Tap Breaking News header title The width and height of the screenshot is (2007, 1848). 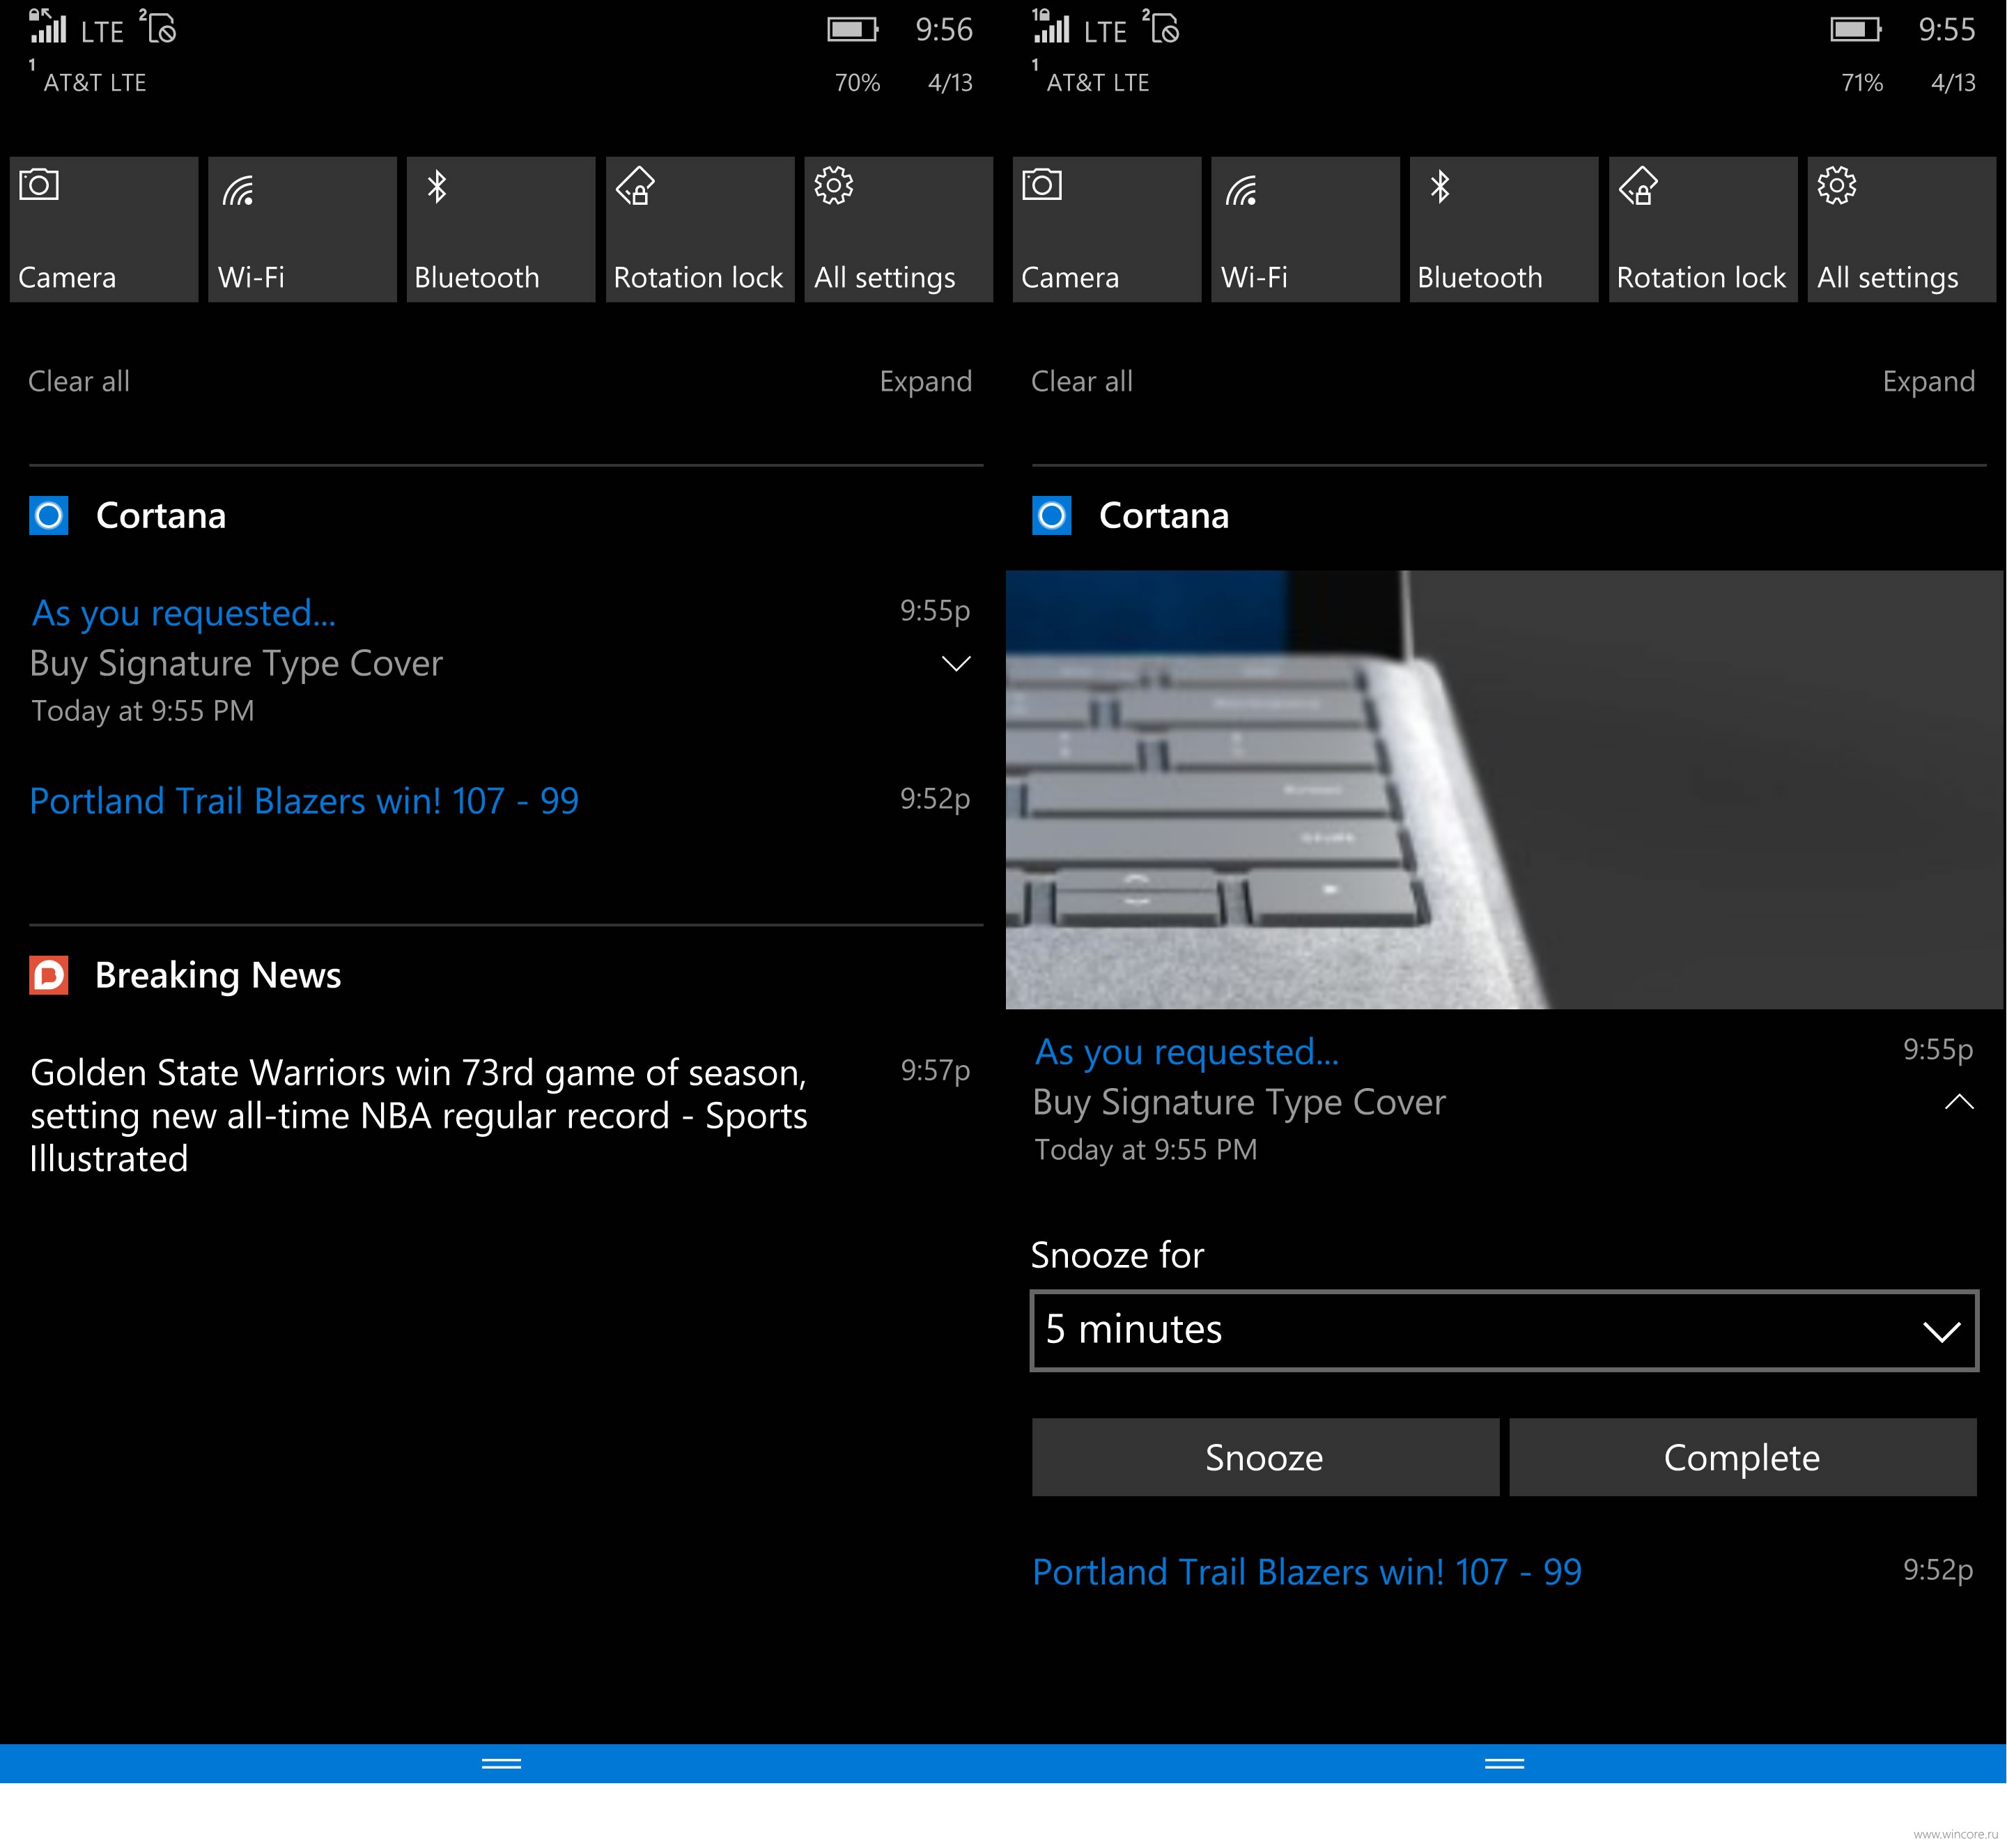218,975
